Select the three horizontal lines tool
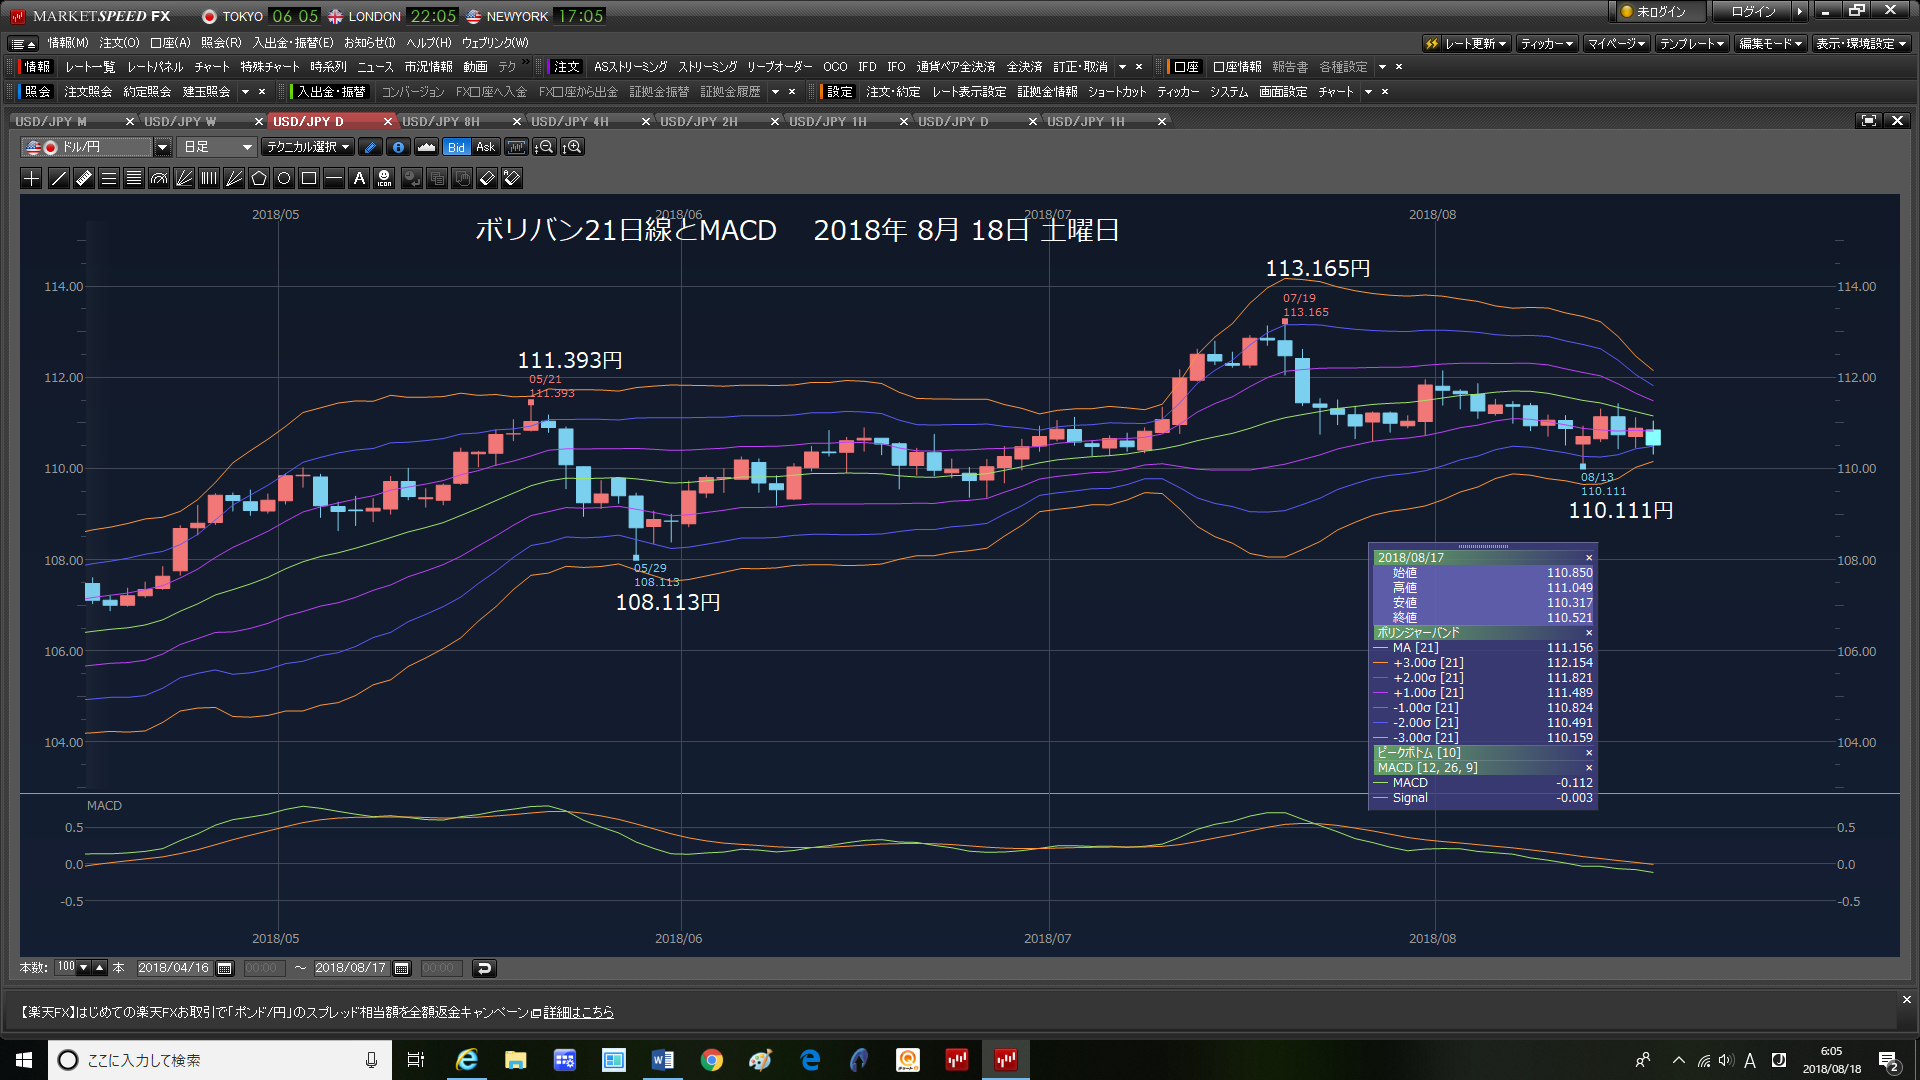This screenshot has width=1920, height=1080. 109,179
